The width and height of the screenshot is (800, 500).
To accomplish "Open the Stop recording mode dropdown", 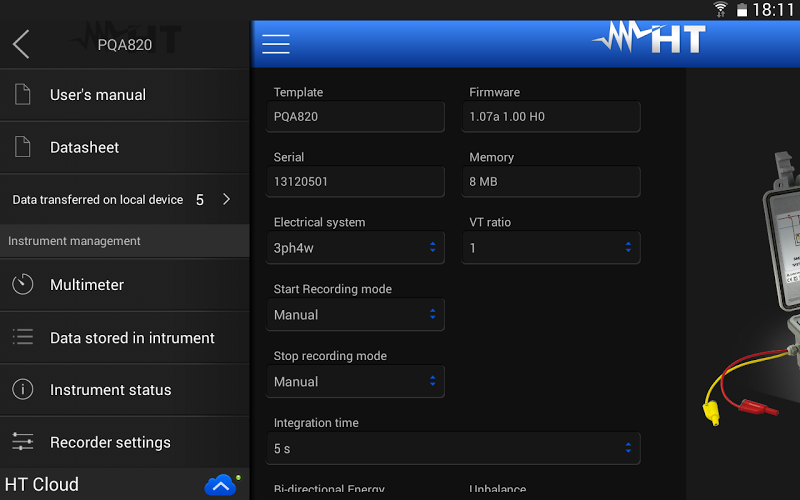I will (x=355, y=382).
